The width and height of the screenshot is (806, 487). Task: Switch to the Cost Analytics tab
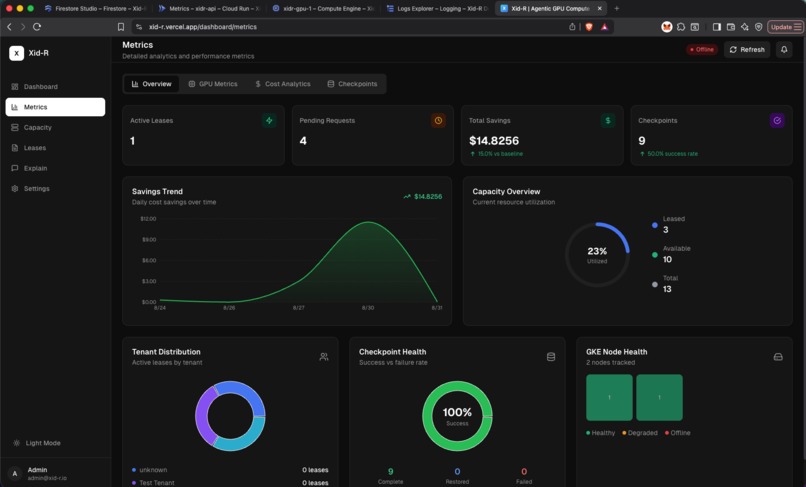[283, 84]
